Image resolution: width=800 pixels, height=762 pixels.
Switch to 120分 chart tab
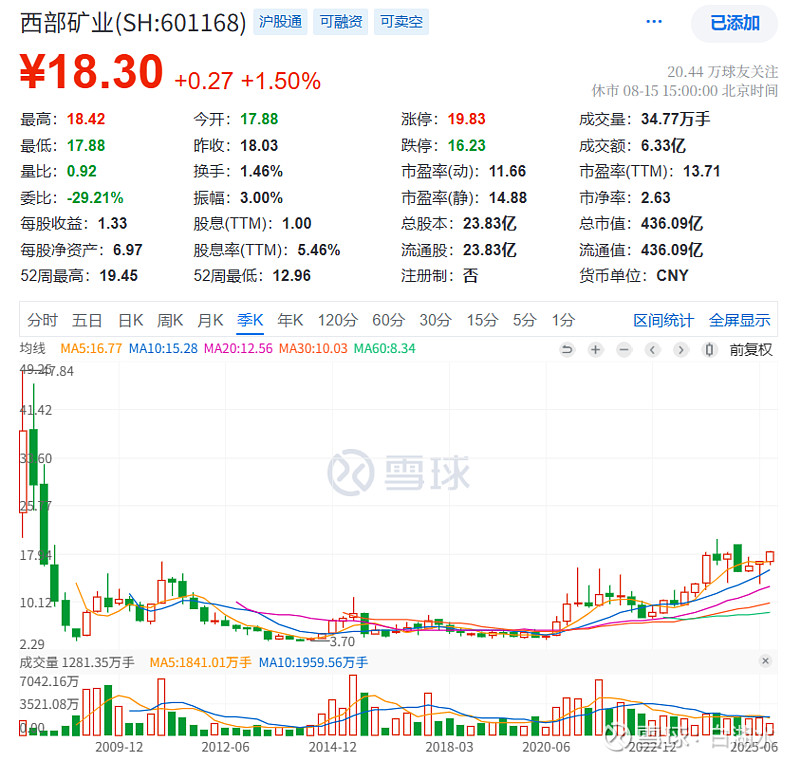[338, 320]
